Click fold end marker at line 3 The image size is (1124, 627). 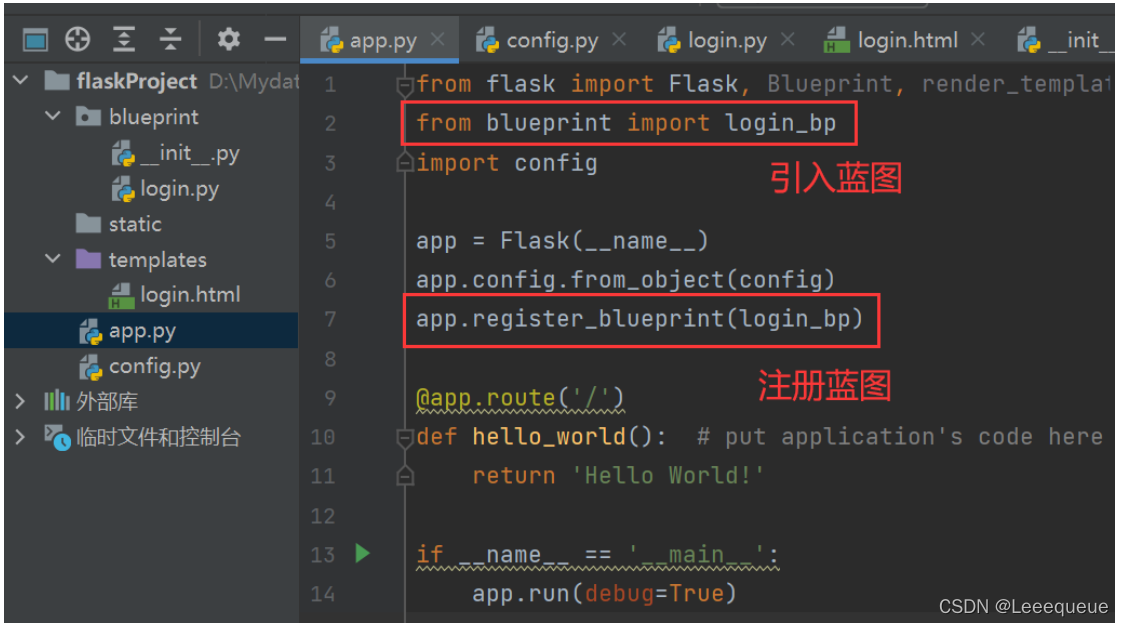click(x=404, y=163)
